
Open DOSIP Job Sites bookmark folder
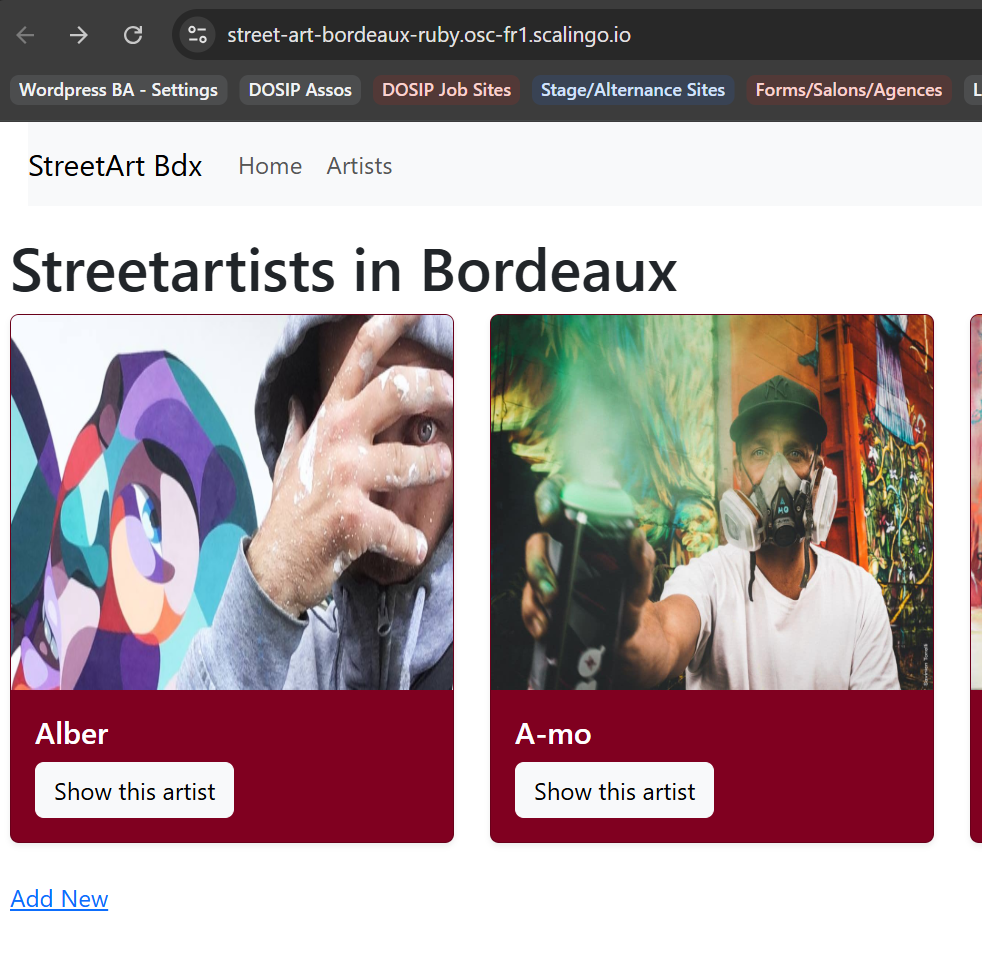446,90
